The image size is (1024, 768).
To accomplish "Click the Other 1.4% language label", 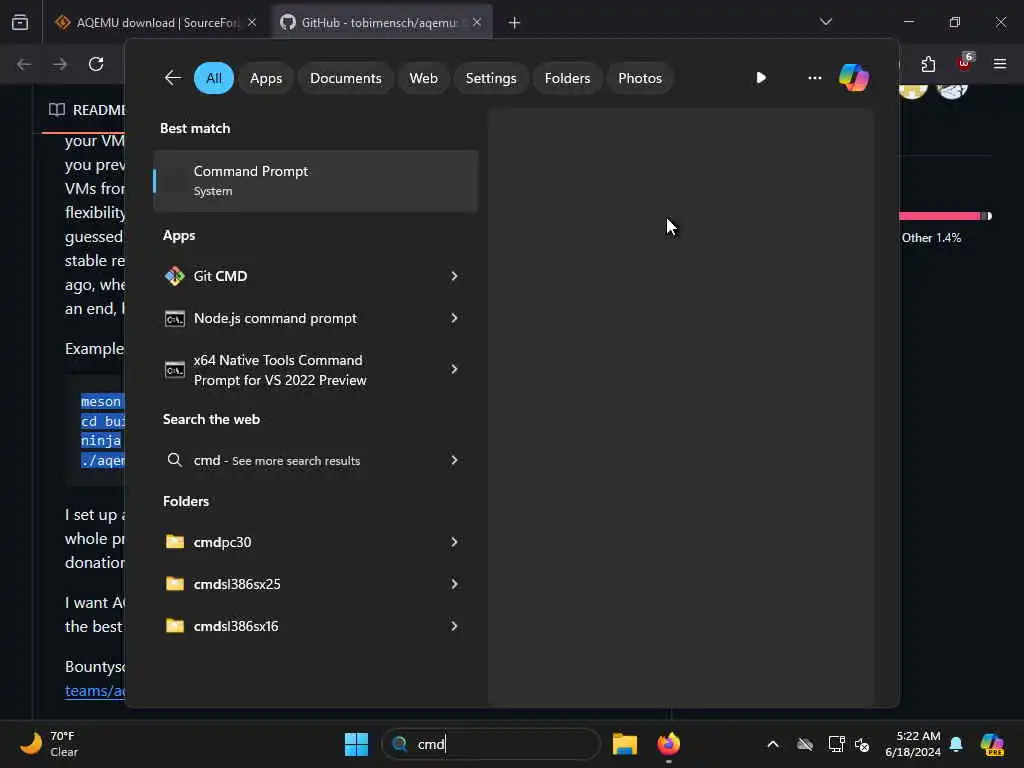I will tap(931, 238).
